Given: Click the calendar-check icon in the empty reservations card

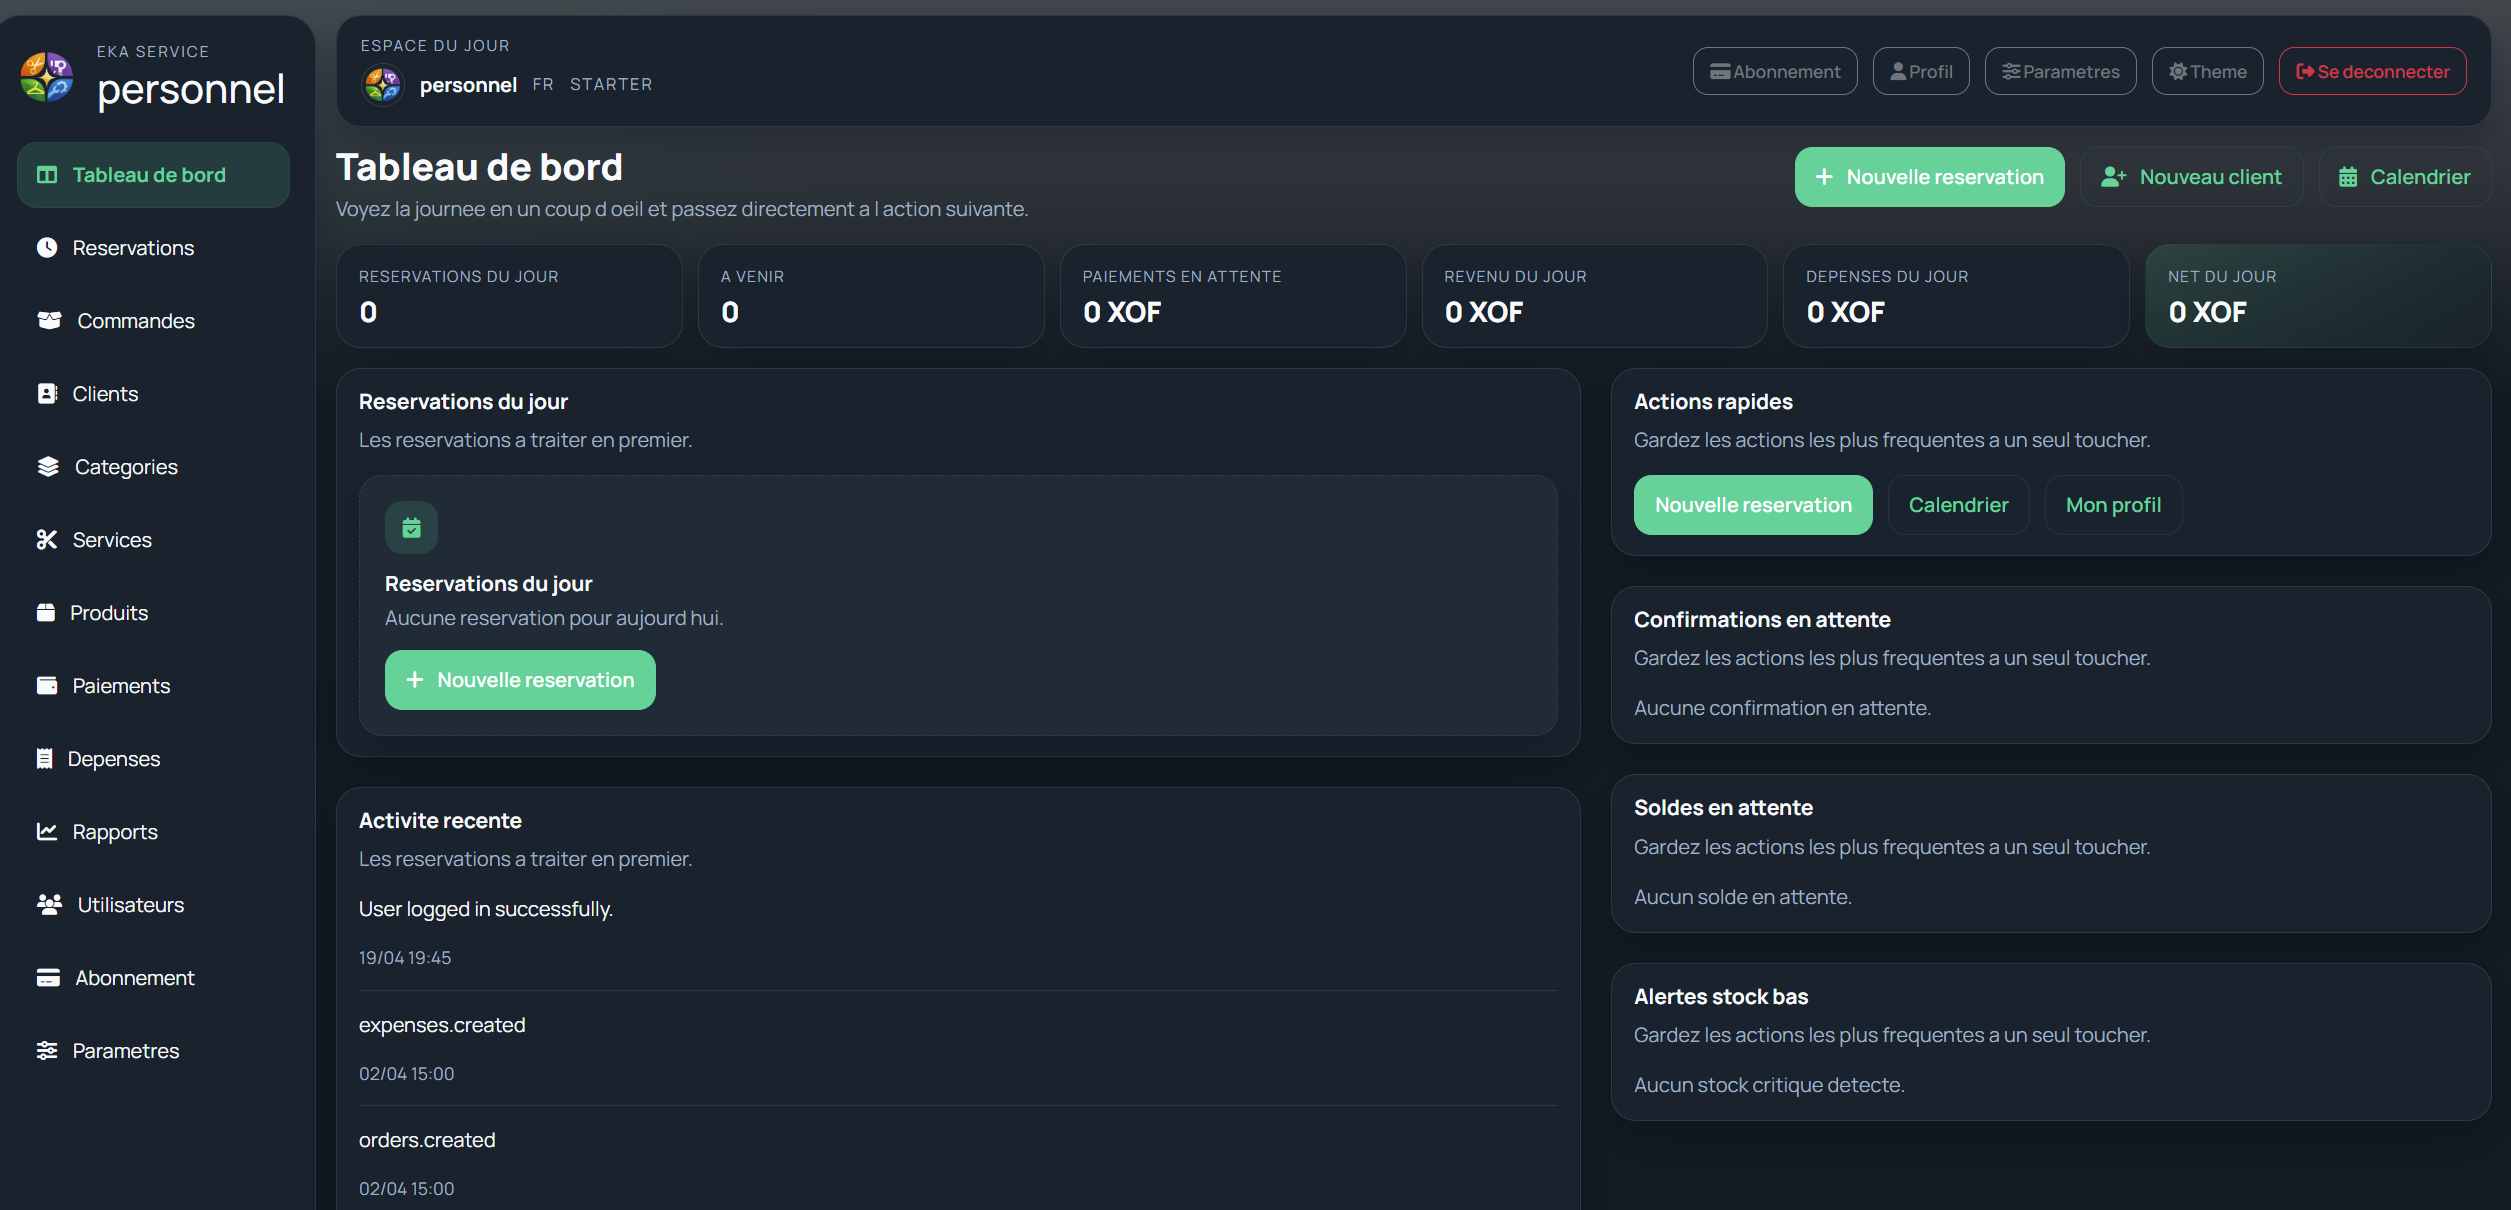Looking at the screenshot, I should [411, 528].
